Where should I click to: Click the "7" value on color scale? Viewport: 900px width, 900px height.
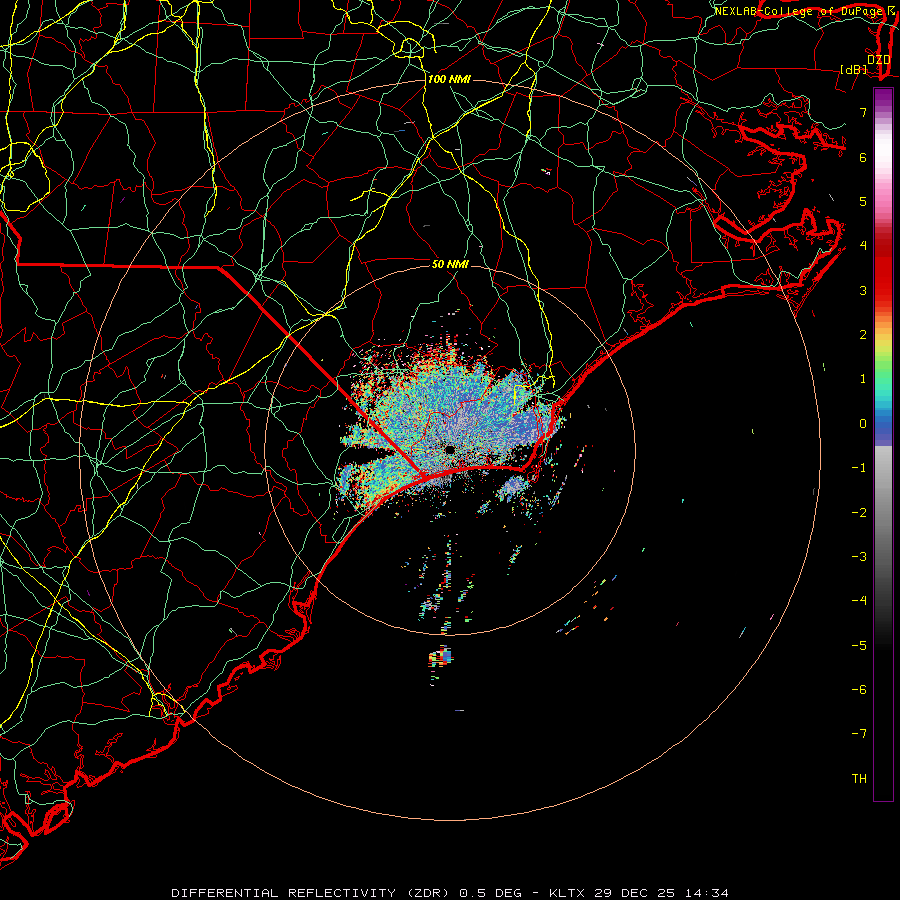pos(863,112)
